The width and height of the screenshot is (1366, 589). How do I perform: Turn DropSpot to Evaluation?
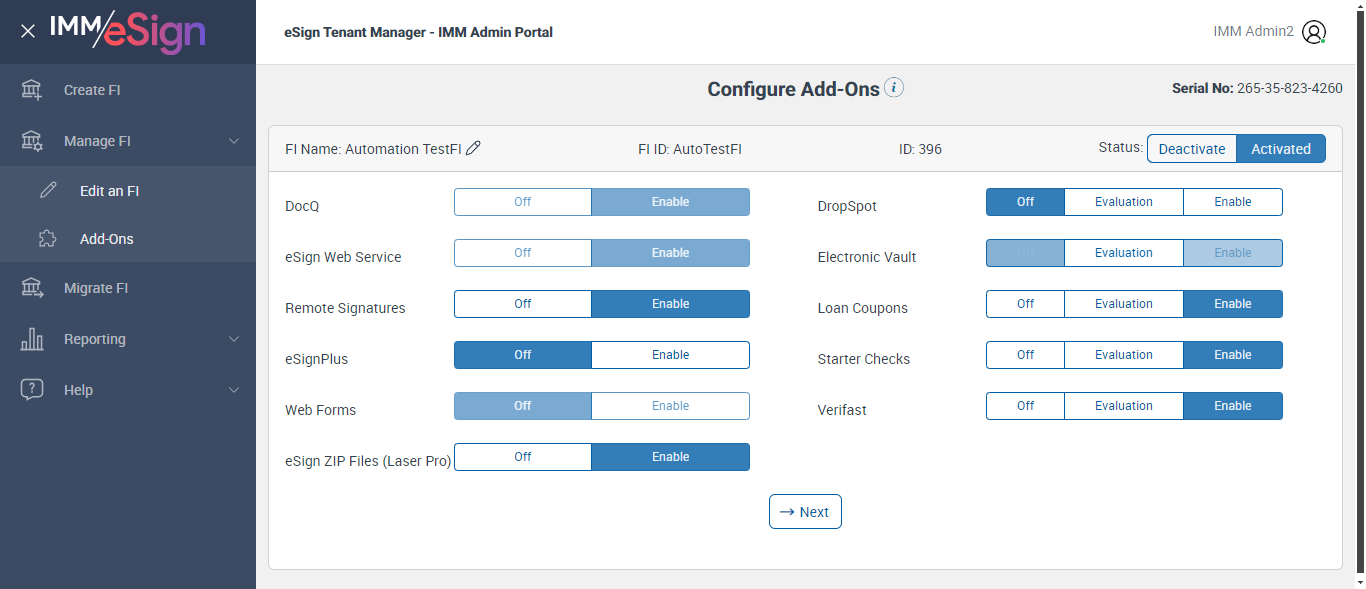tap(1123, 202)
